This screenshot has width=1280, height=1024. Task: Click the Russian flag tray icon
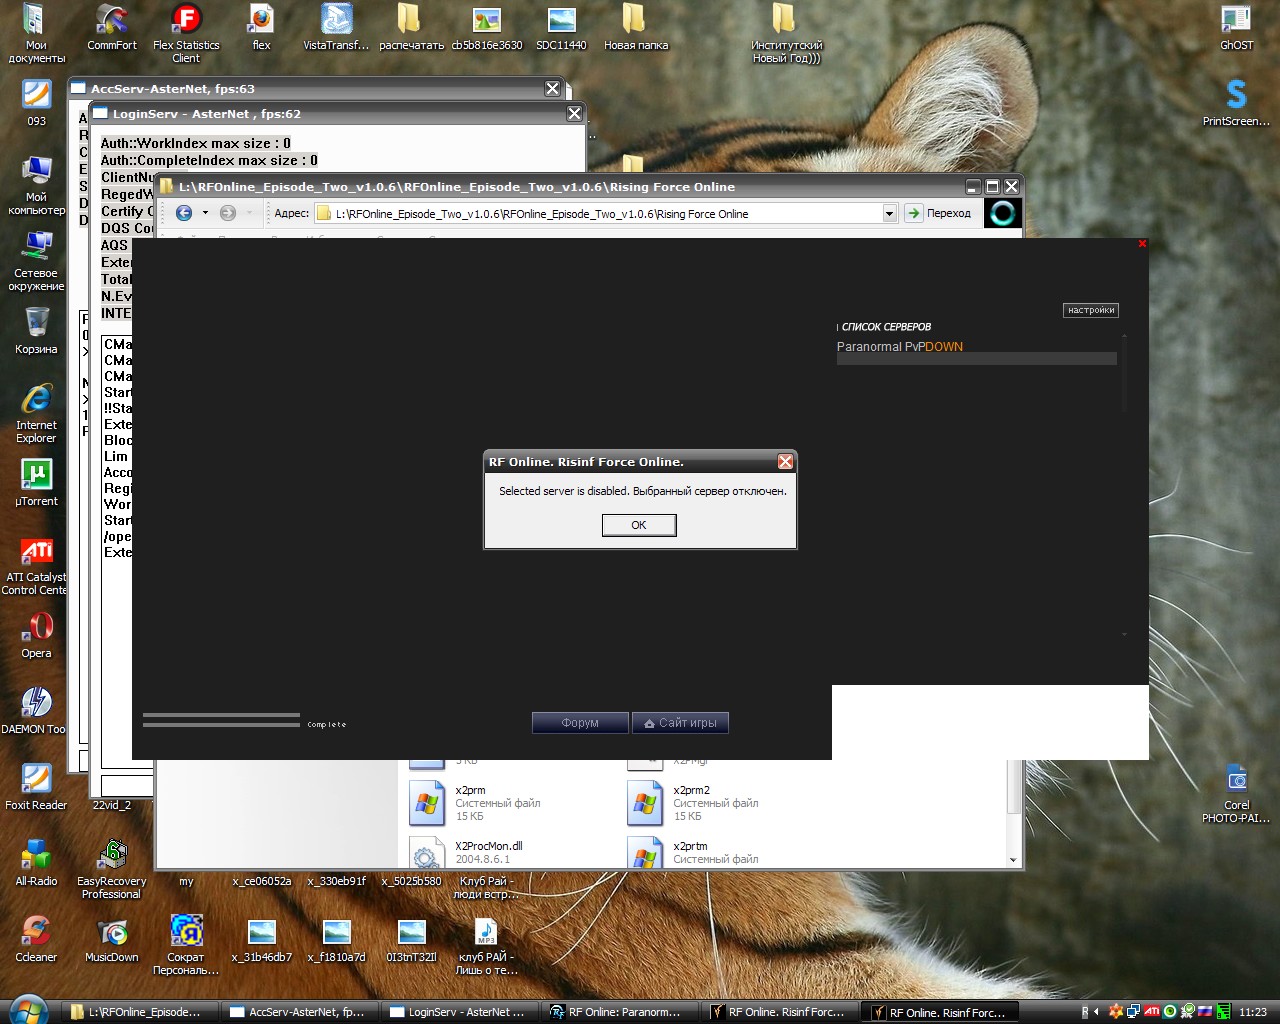point(1205,1012)
